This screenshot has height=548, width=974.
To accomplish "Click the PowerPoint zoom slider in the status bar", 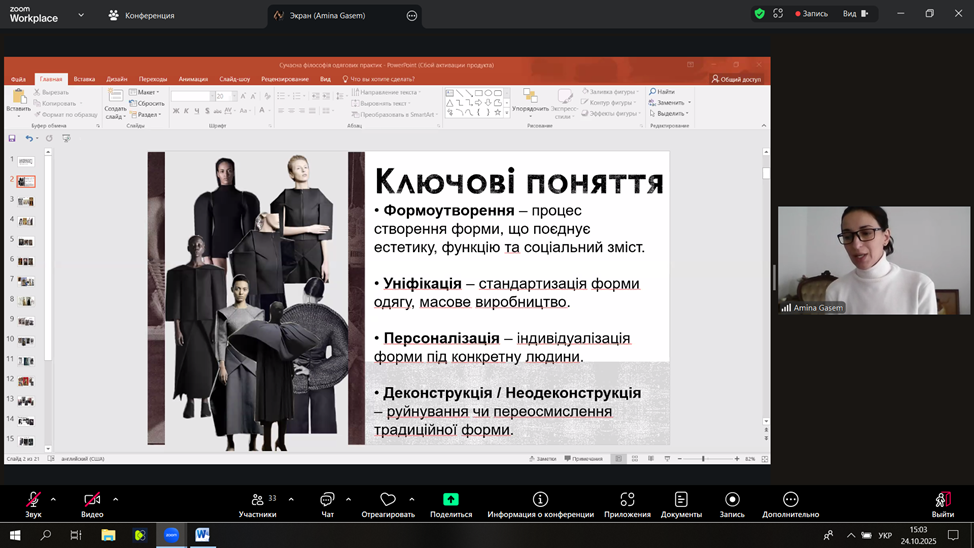I will point(704,459).
